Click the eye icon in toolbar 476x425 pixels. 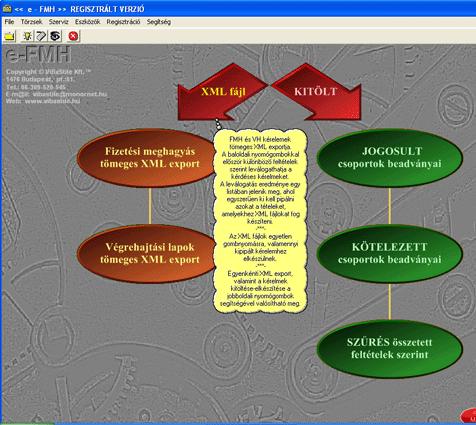(55, 36)
